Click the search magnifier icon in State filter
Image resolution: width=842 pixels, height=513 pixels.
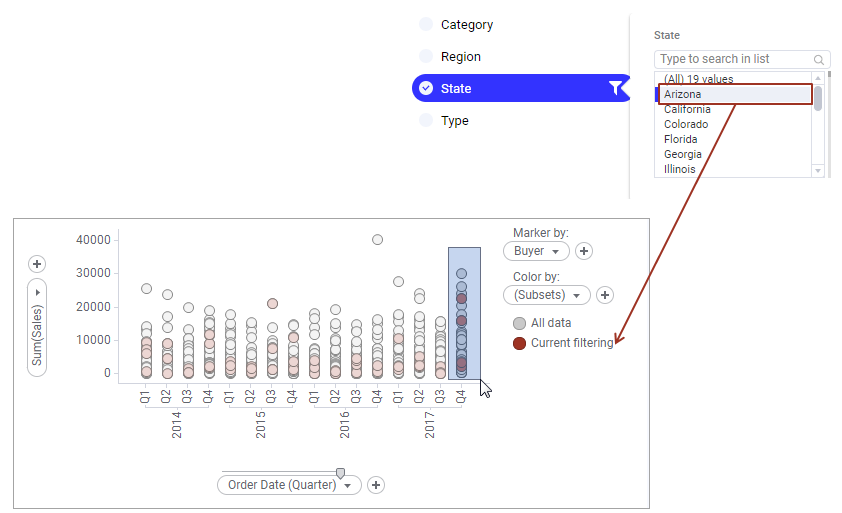[819, 60]
